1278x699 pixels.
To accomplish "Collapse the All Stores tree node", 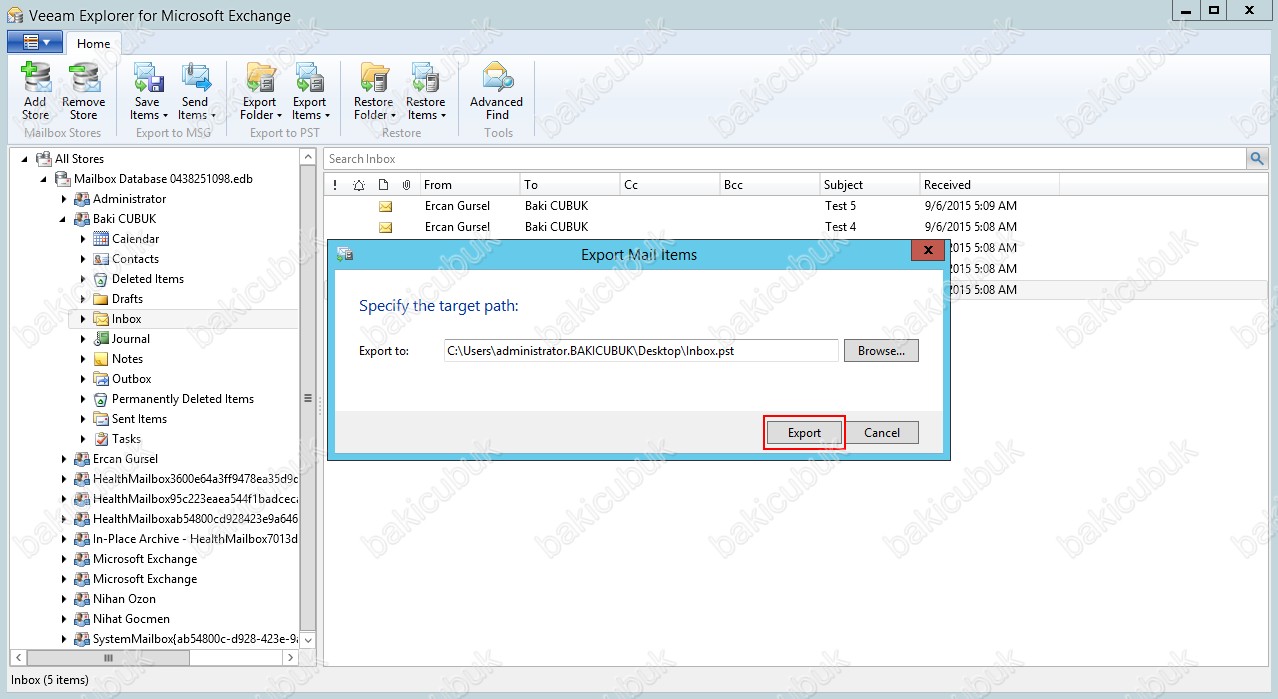I will (x=25, y=159).
